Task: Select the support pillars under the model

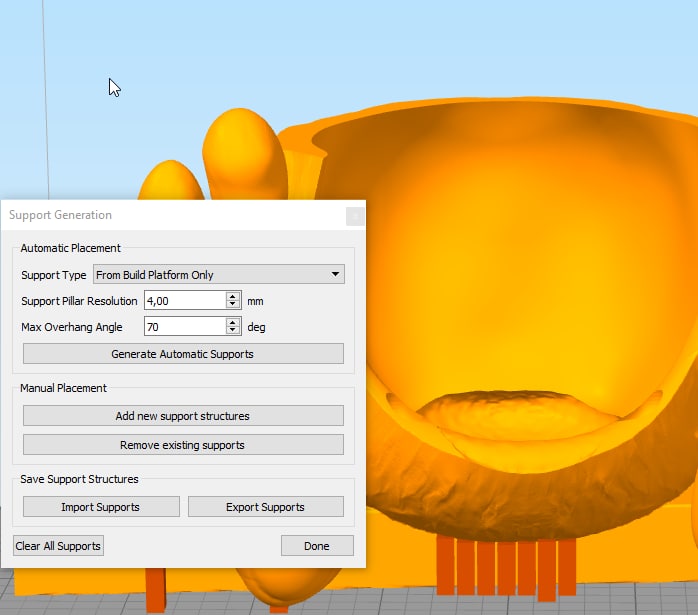Action: click(x=506, y=567)
